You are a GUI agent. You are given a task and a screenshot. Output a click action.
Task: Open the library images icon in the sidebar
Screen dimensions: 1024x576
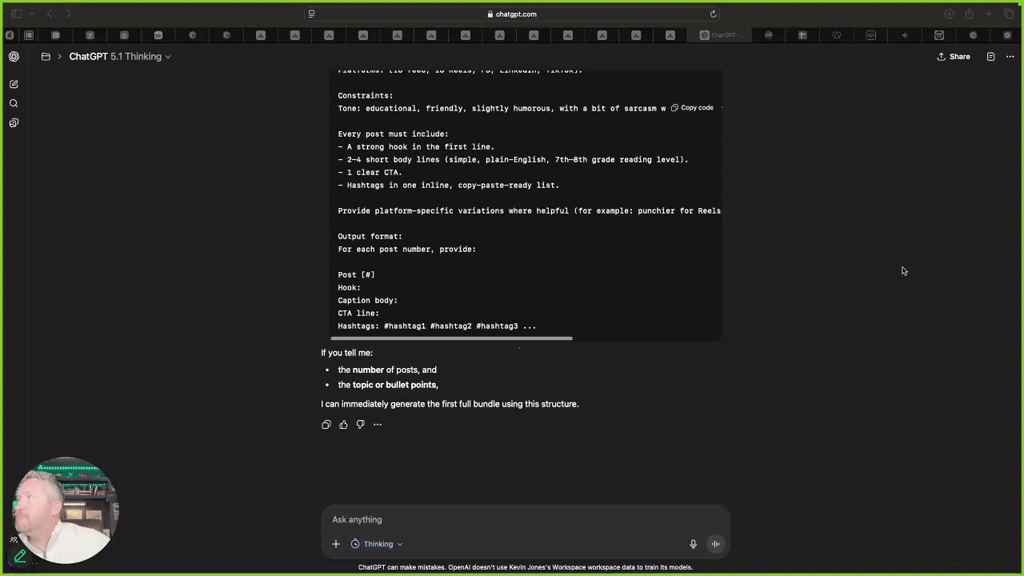tap(14, 123)
